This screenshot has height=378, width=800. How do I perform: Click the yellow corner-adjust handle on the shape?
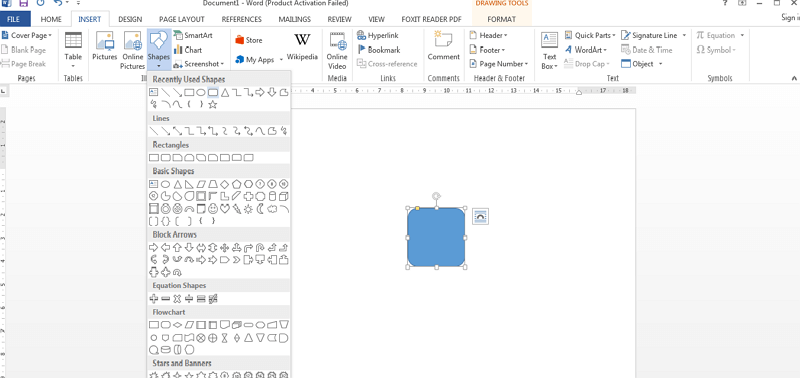[x=417, y=208]
